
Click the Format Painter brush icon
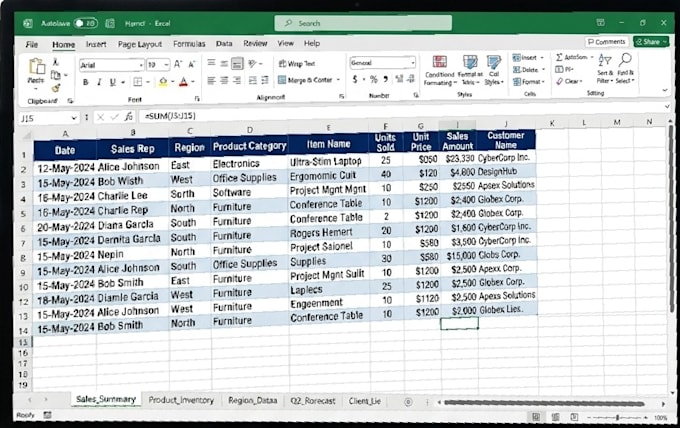56,88
